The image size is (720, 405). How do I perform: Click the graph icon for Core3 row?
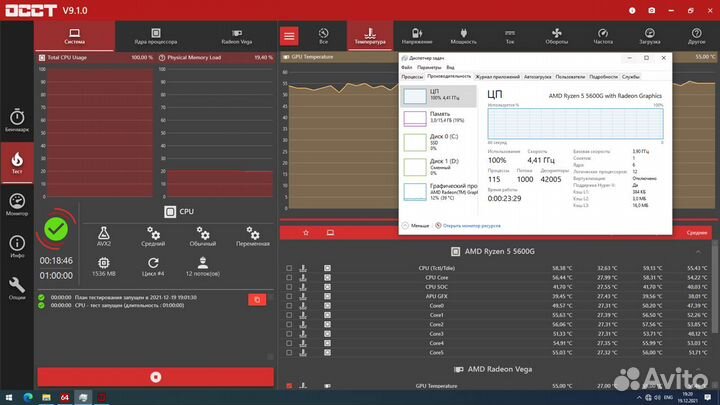[x=303, y=334]
